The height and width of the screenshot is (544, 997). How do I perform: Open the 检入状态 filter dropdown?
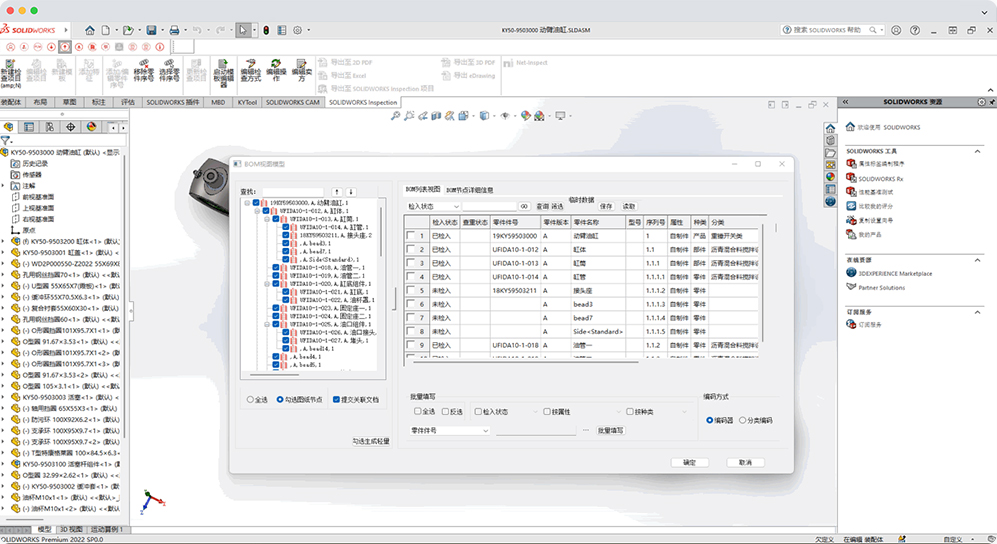pyautogui.click(x=455, y=207)
